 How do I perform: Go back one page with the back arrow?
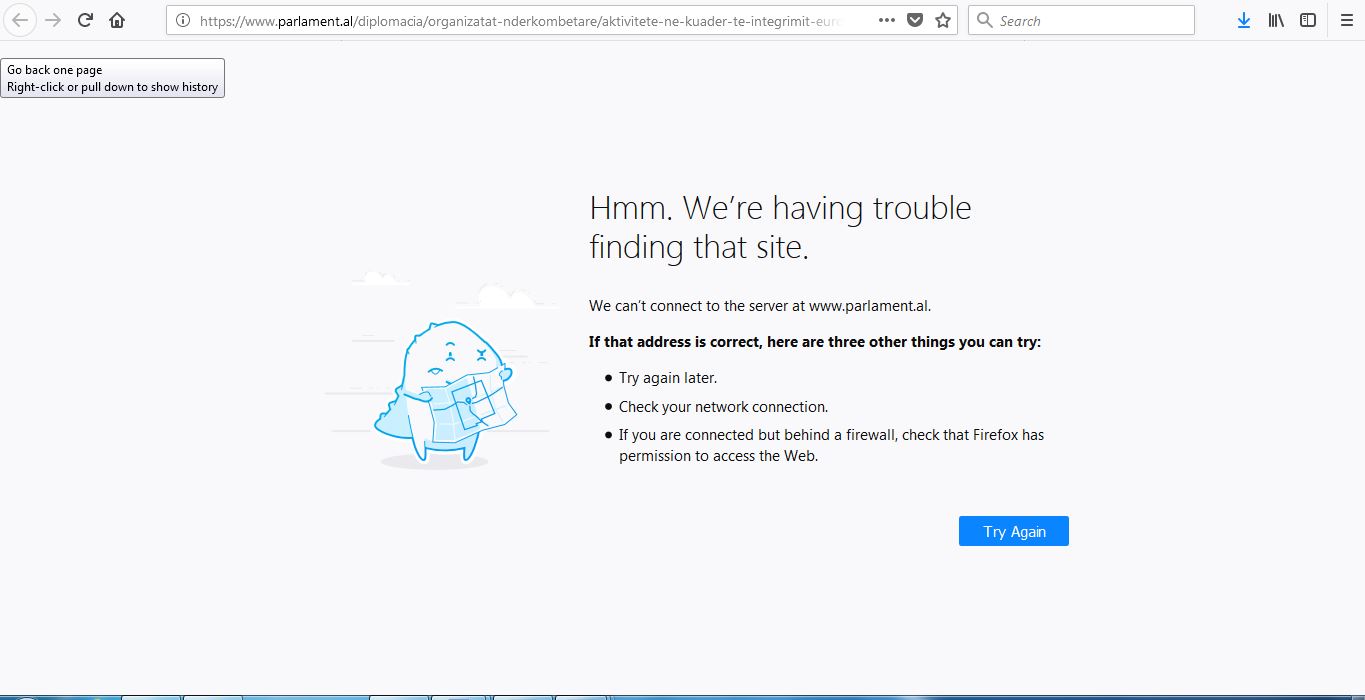(x=20, y=20)
